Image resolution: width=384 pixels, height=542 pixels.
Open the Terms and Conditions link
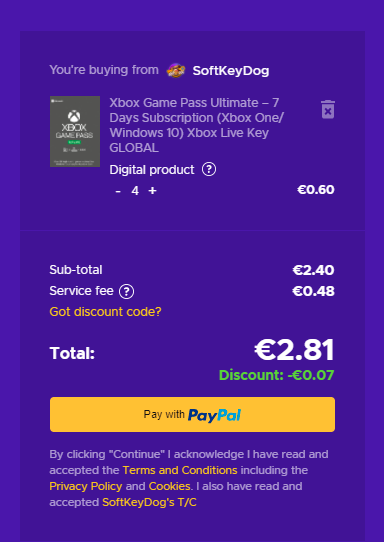180,470
